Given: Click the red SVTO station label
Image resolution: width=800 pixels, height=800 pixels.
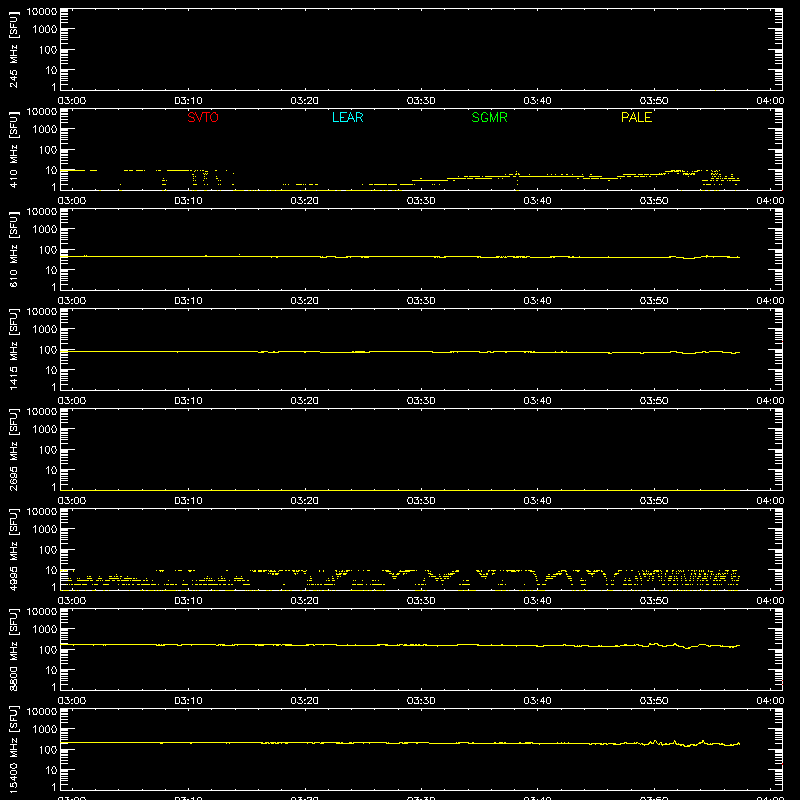Looking at the screenshot, I should [x=203, y=117].
